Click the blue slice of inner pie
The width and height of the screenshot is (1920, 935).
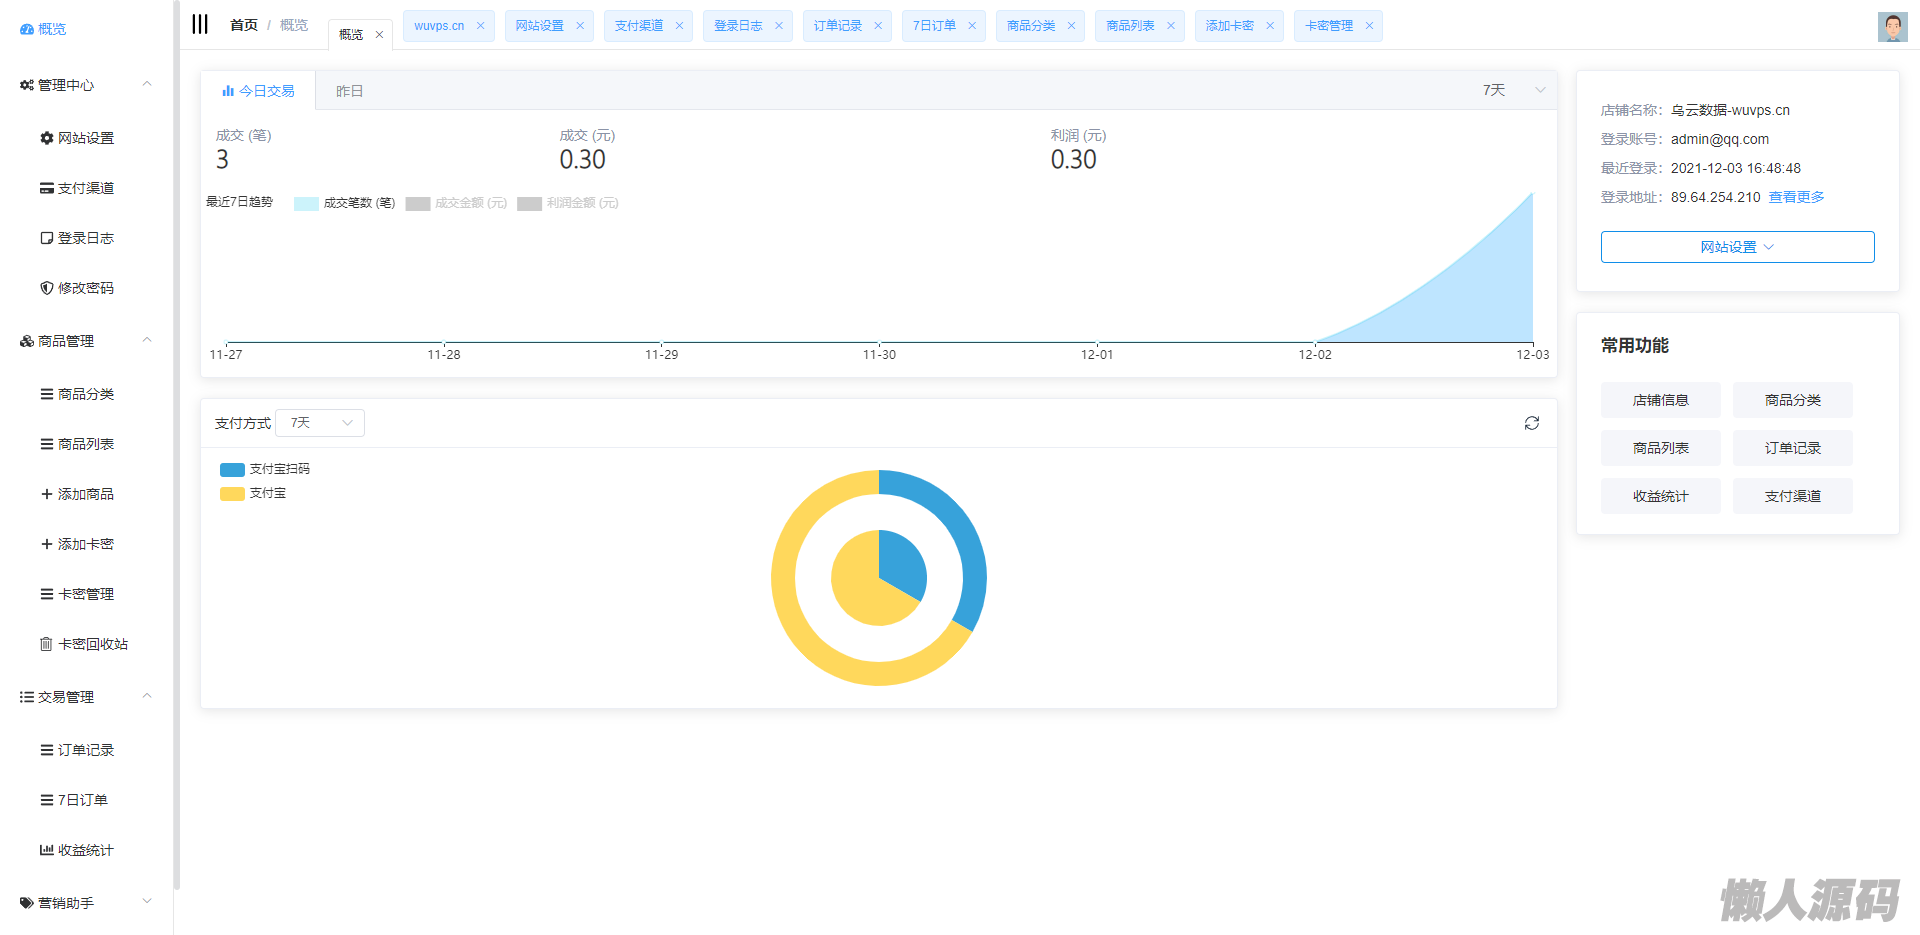tap(900, 565)
